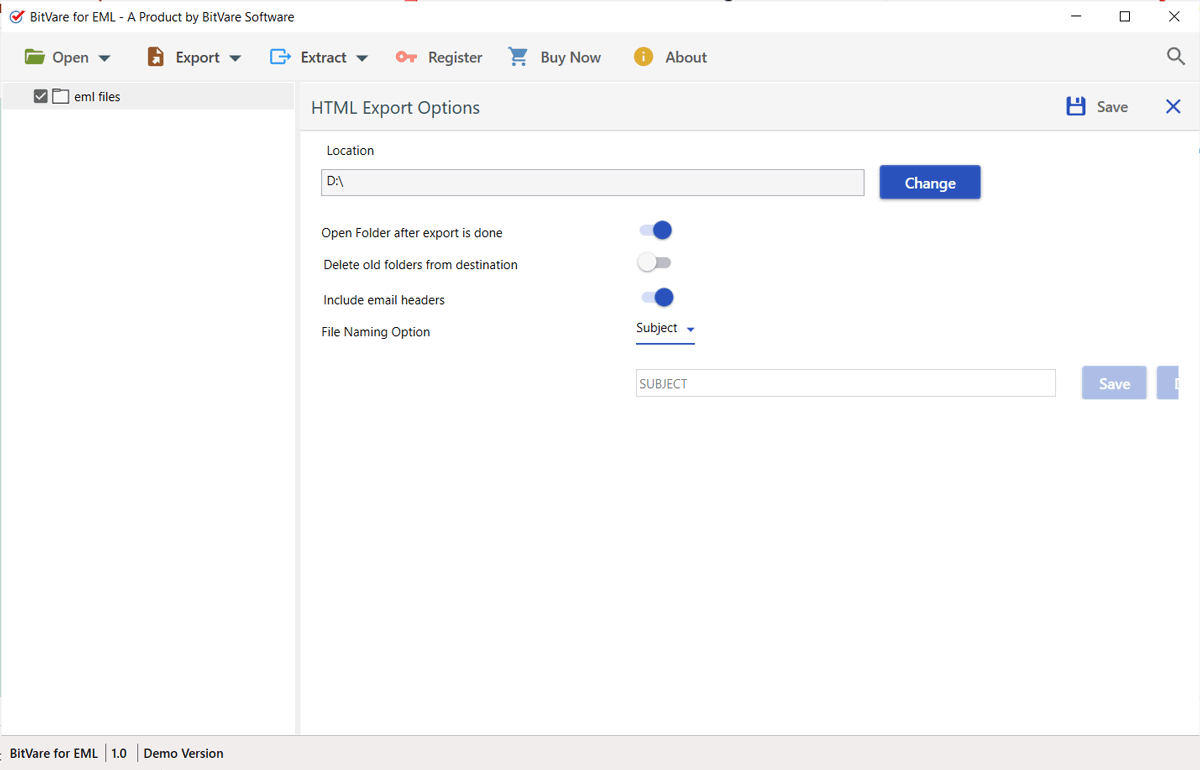The image size is (1200, 770).
Task: Open the File Naming Option Subject dropdown
Action: tap(665, 329)
